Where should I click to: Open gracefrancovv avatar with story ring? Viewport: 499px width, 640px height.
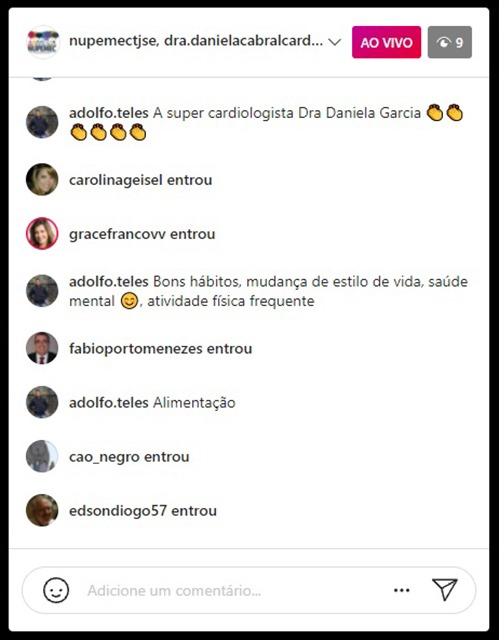[x=42, y=233]
